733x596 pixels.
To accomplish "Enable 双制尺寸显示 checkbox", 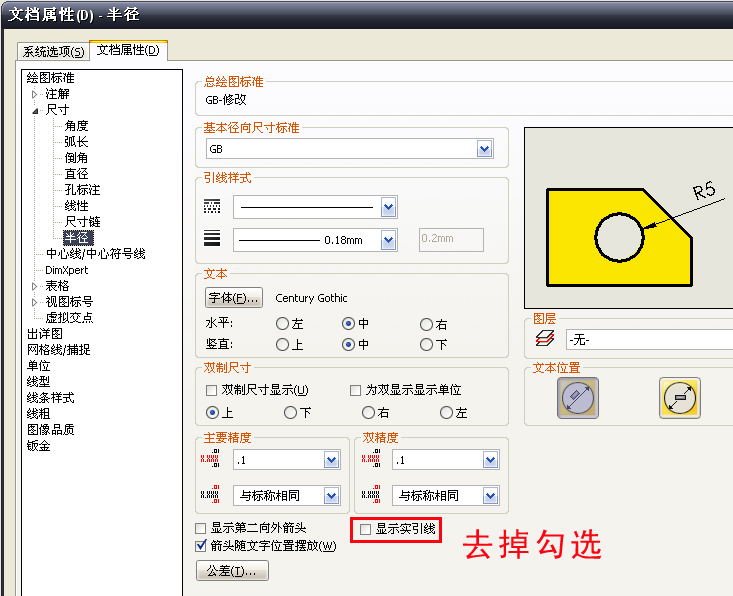I will 211,390.
